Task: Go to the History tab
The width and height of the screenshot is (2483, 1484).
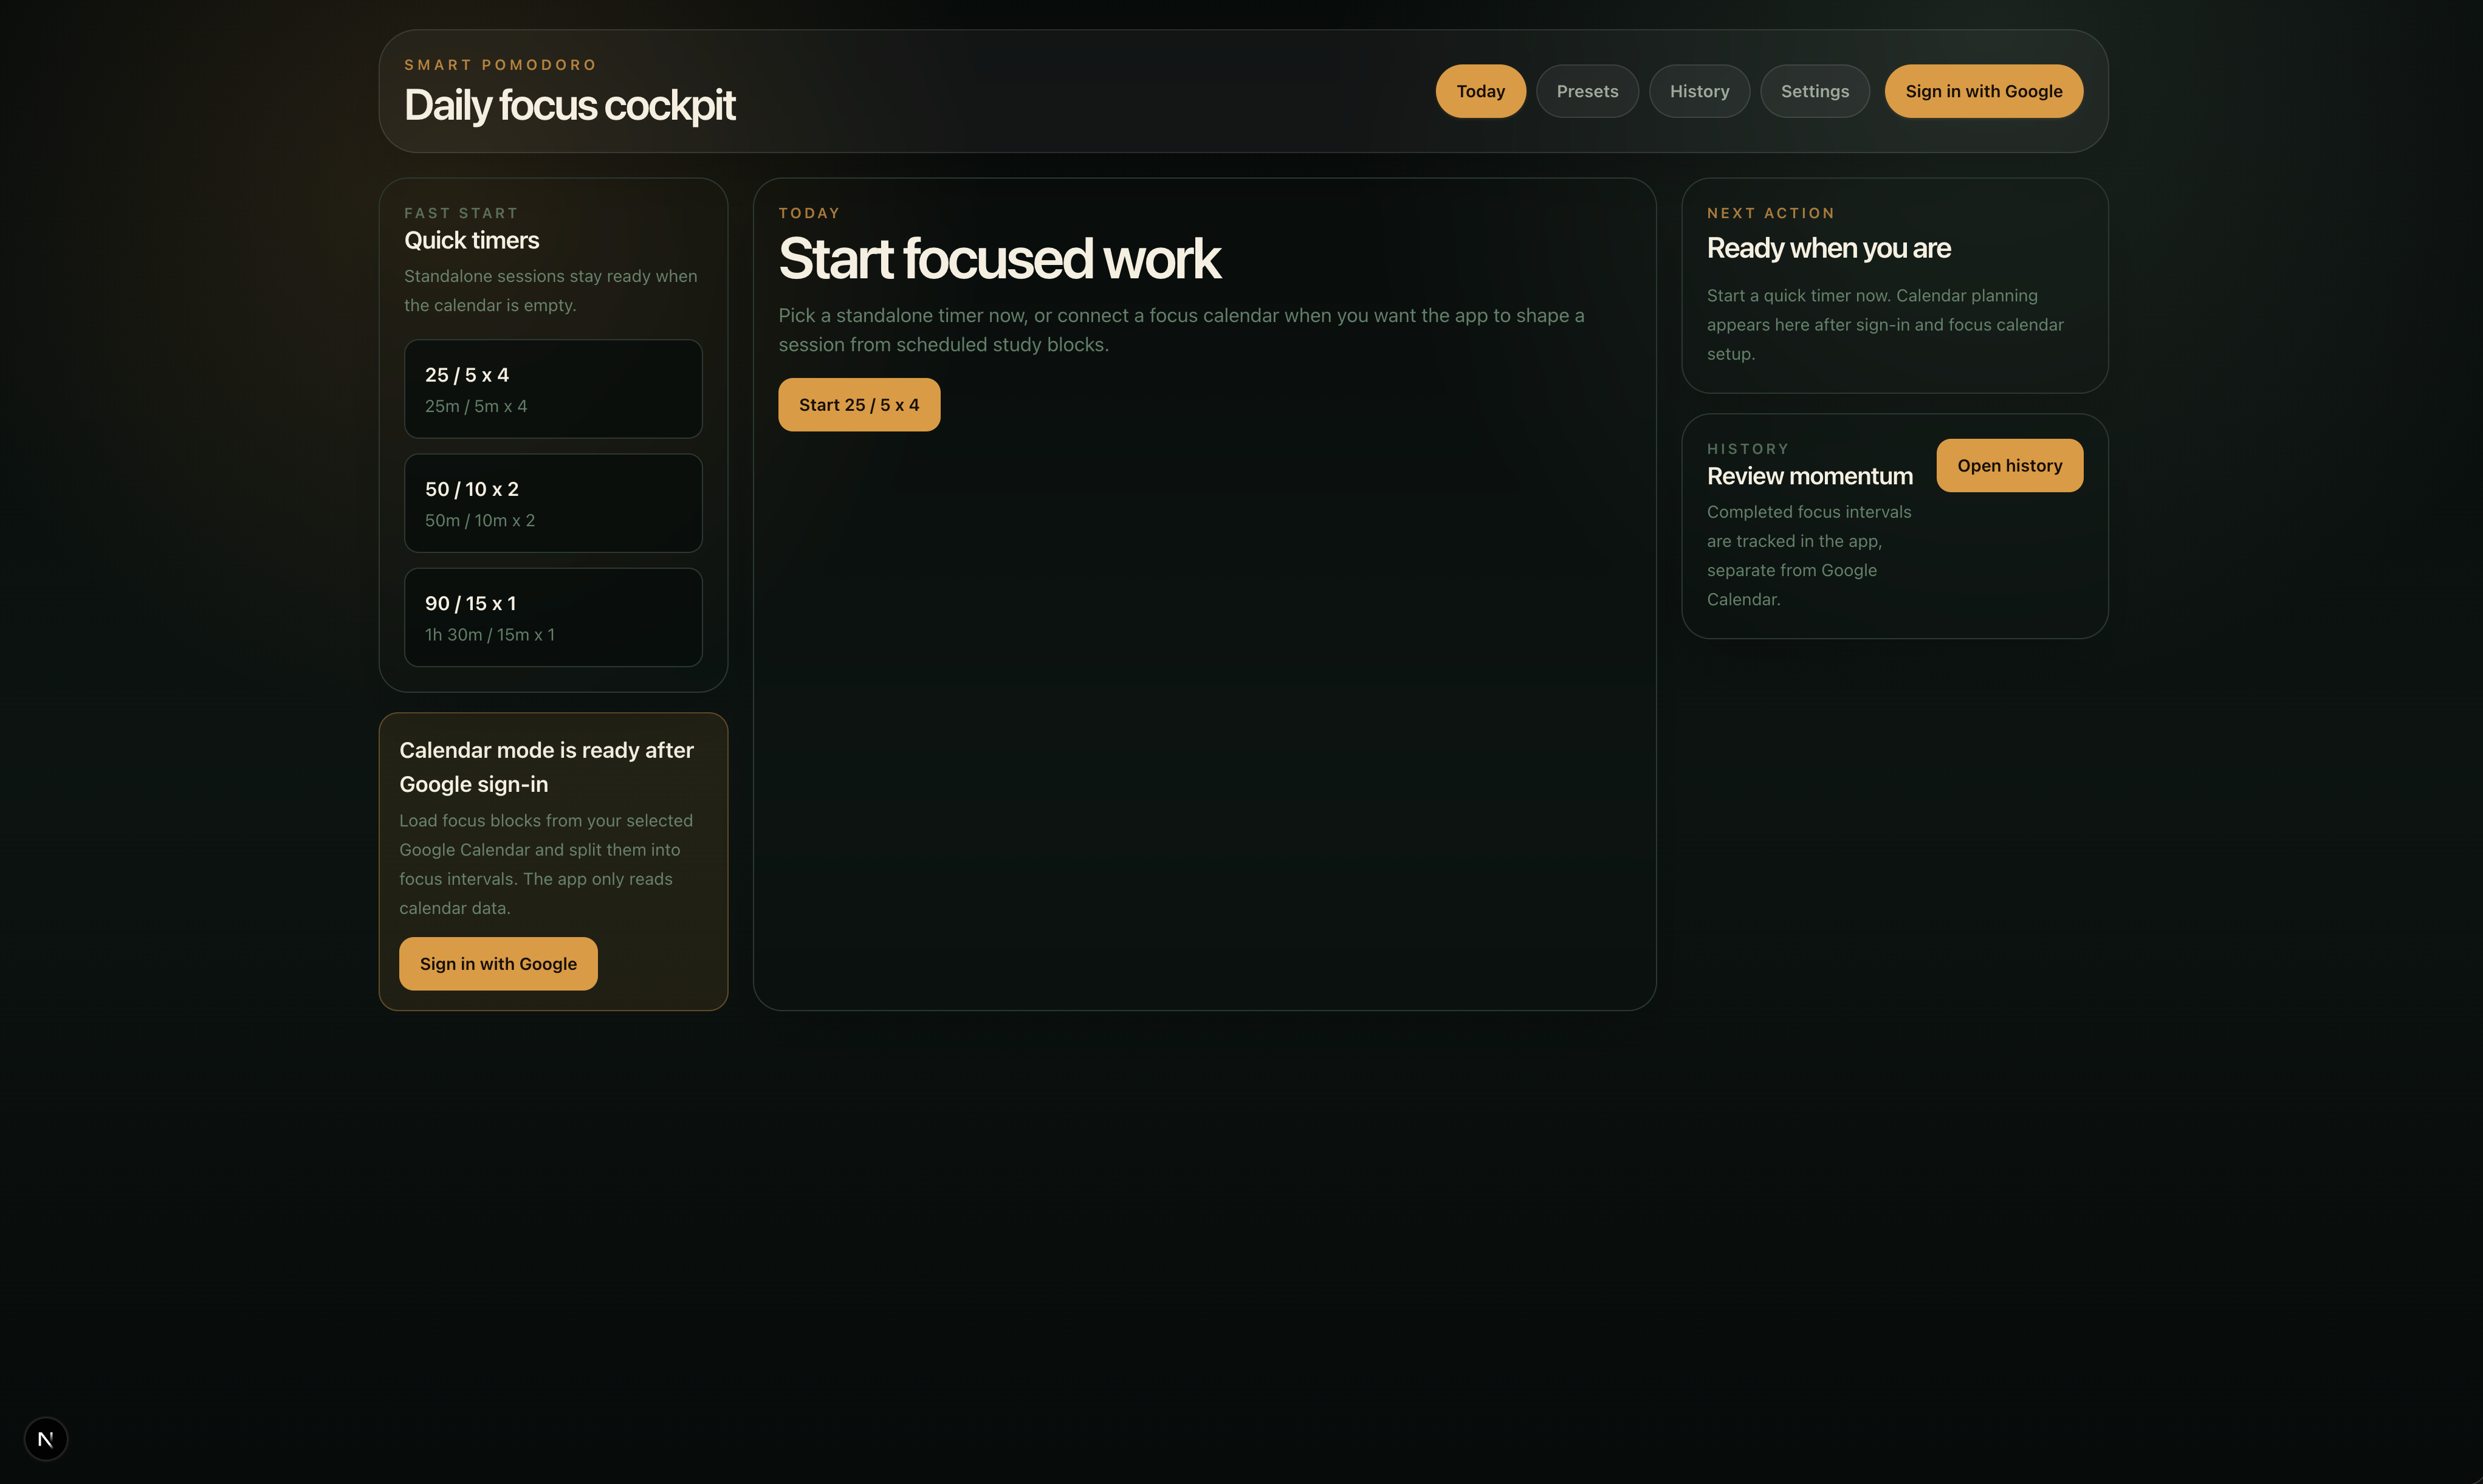Action: [1699, 91]
